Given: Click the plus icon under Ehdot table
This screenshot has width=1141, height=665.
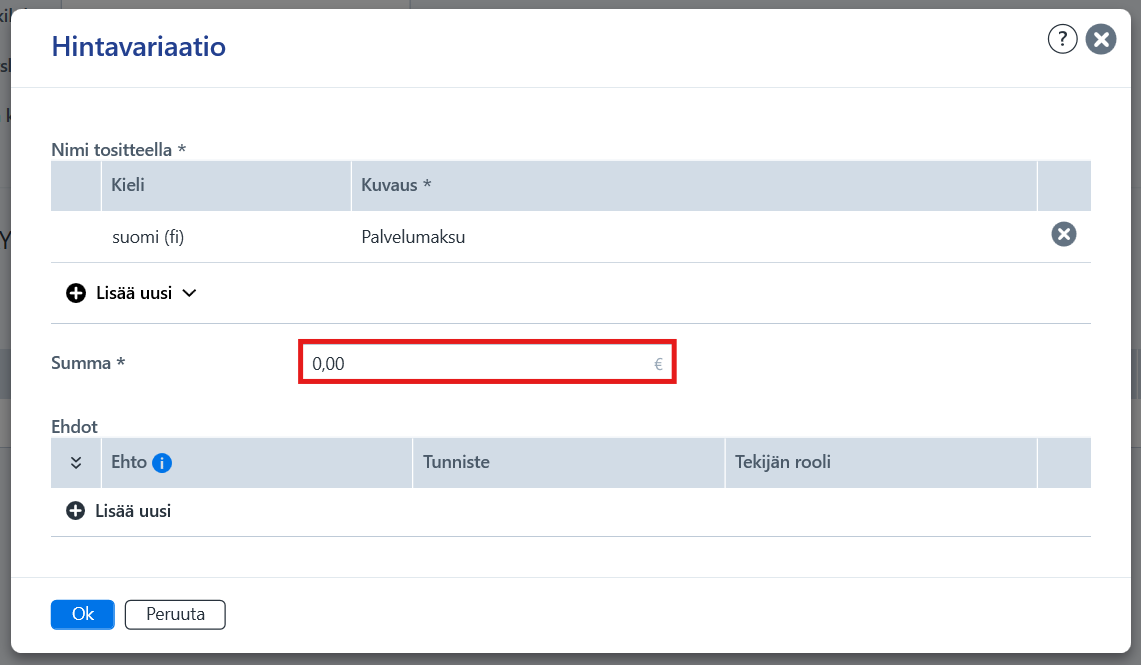Looking at the screenshot, I should click(75, 511).
